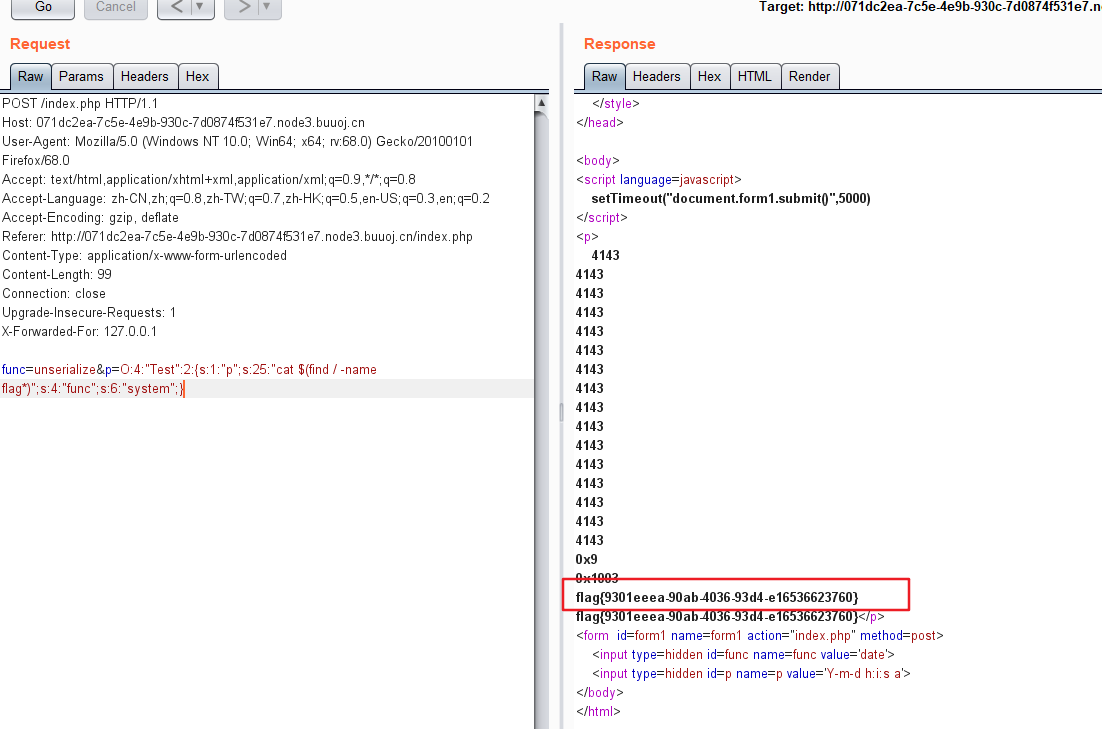The height and width of the screenshot is (729, 1102).
Task: Click the flag line followed by </p>
Action: click(x=730, y=616)
